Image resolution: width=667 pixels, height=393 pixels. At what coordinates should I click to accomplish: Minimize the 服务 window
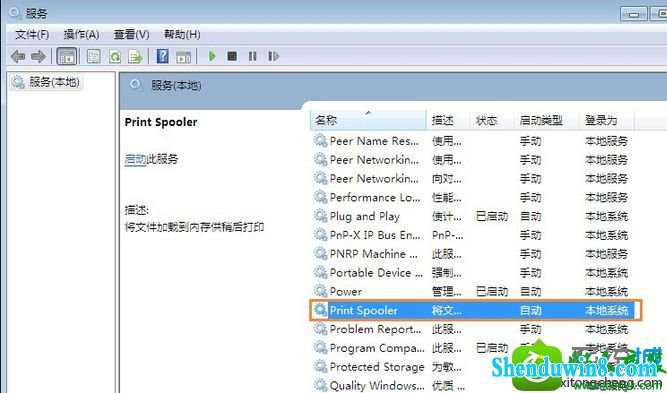[633, 14]
